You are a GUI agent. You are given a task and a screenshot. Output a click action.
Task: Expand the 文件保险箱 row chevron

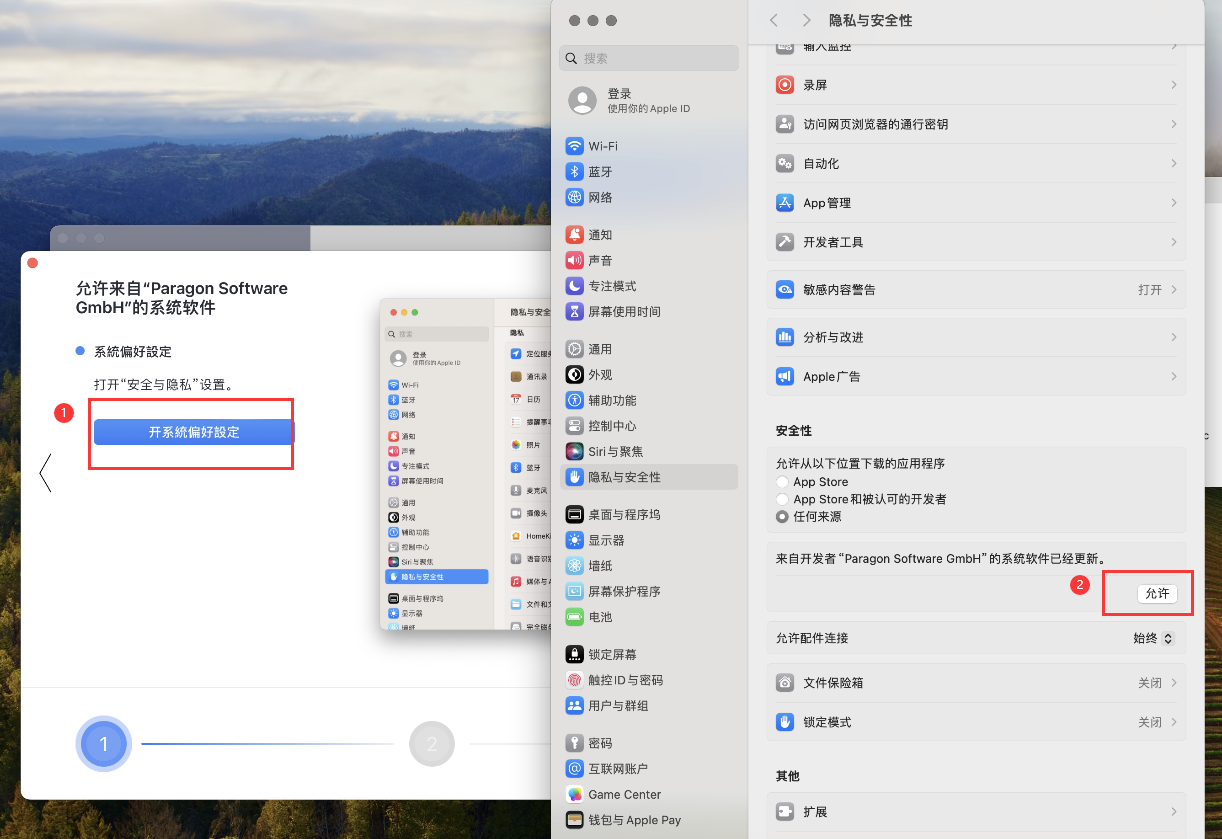[1174, 683]
